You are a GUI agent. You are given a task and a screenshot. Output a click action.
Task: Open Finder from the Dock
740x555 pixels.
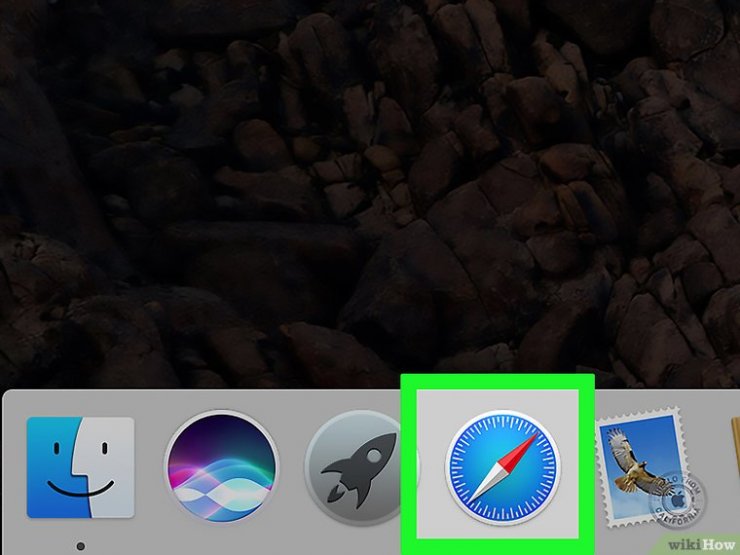80,467
